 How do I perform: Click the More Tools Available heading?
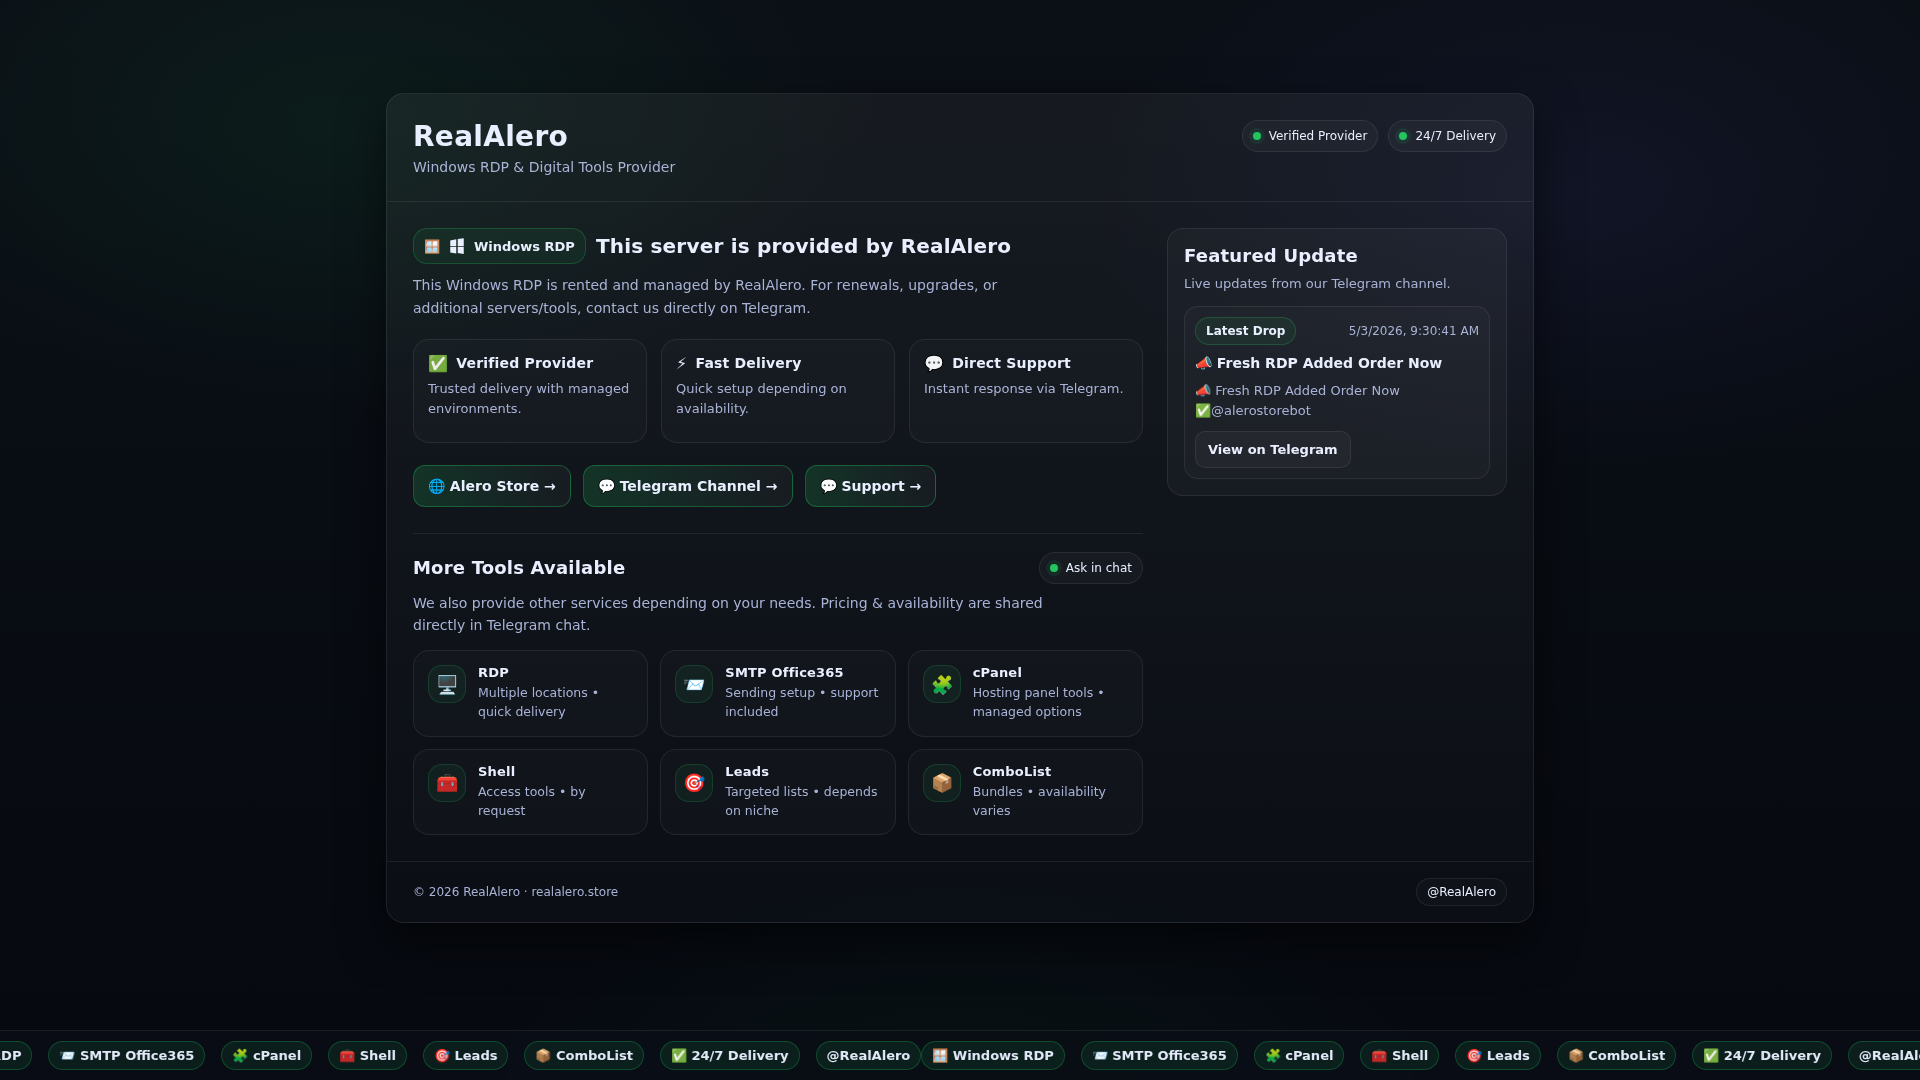coord(519,568)
